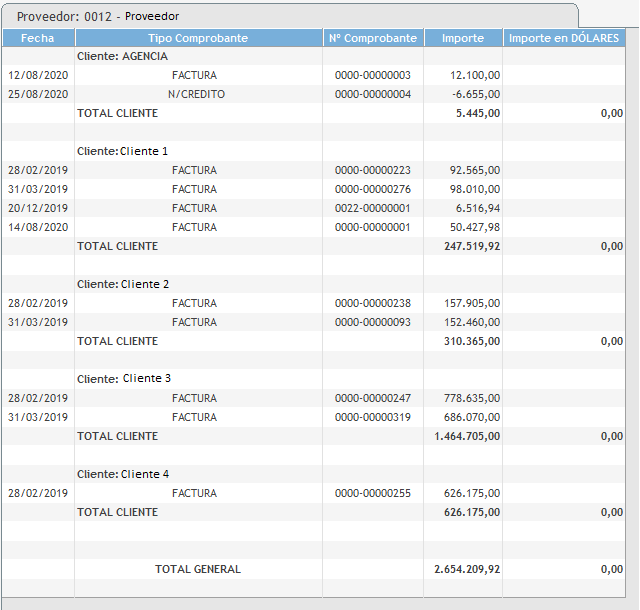
Task: Click comprobante link 0000-00000276
Action: (372, 190)
